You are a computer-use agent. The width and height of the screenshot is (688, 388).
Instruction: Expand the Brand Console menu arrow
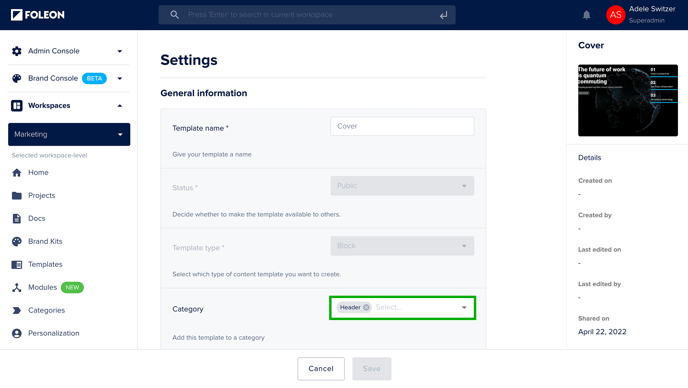120,79
